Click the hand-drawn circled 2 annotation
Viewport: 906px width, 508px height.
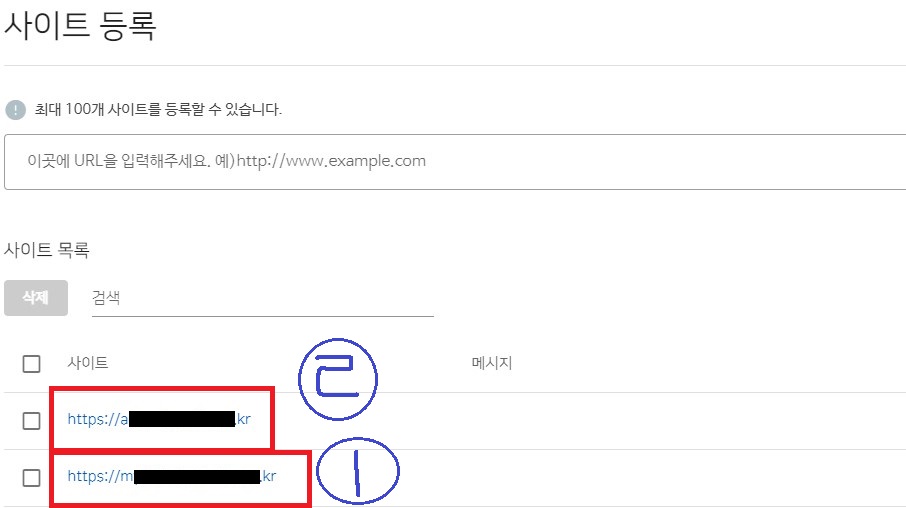(x=337, y=379)
